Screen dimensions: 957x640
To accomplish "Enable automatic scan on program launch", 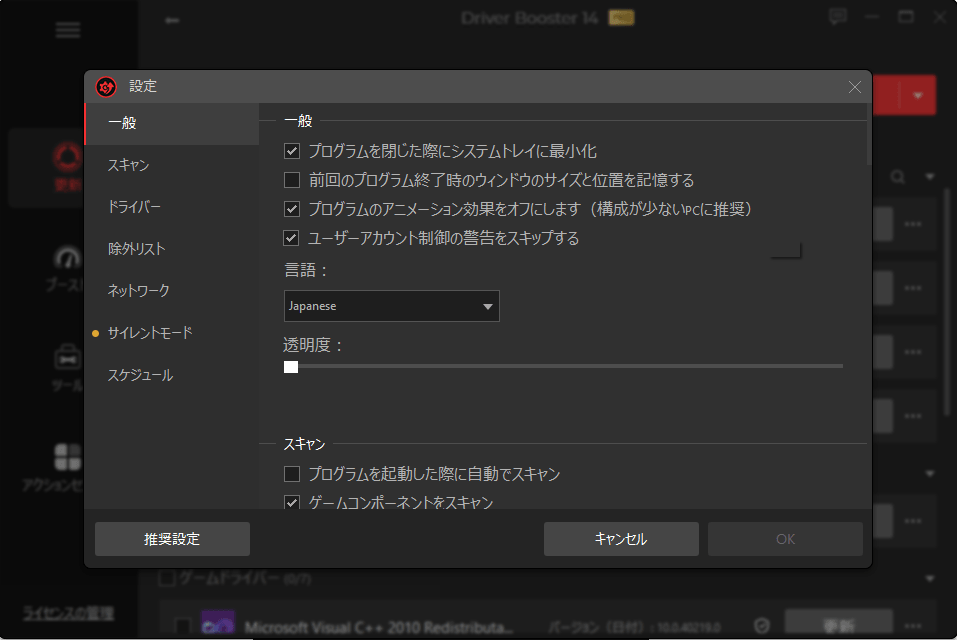I will point(292,473).
